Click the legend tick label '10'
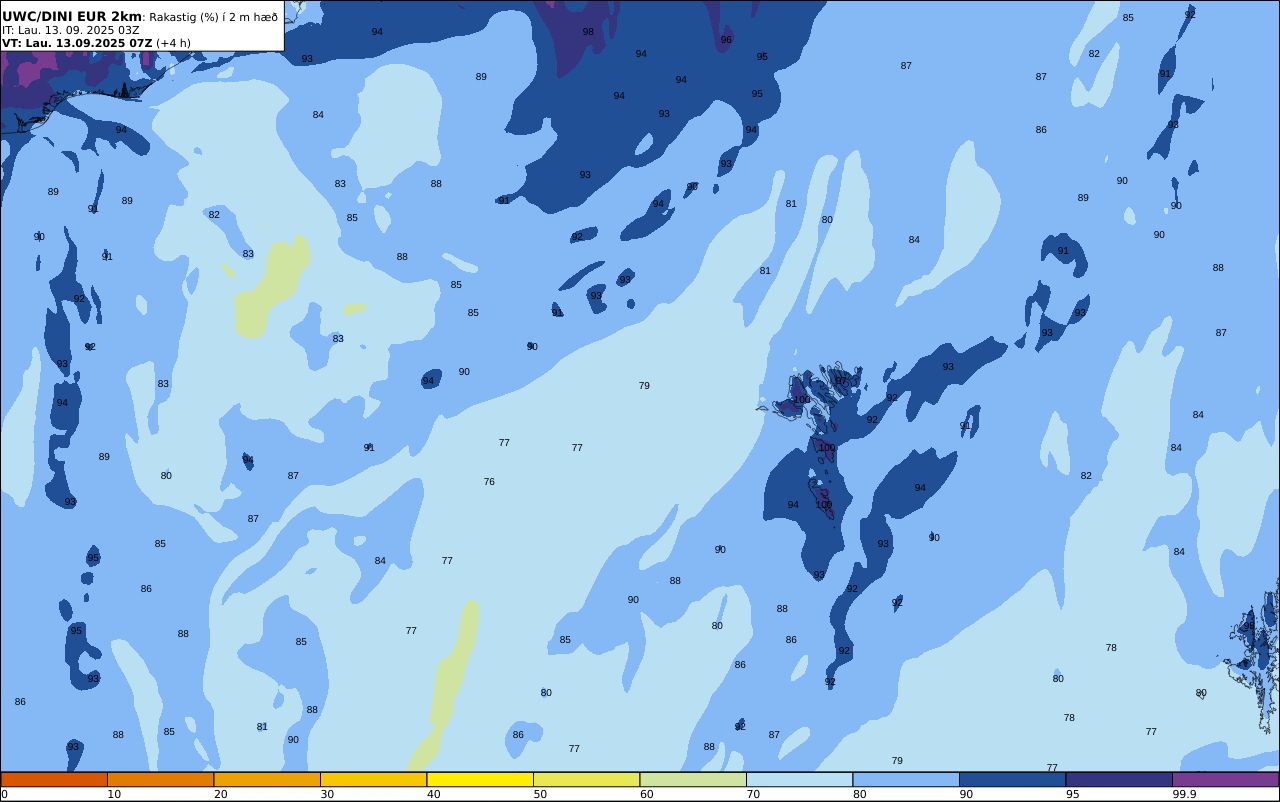The height and width of the screenshot is (802, 1280). [114, 794]
